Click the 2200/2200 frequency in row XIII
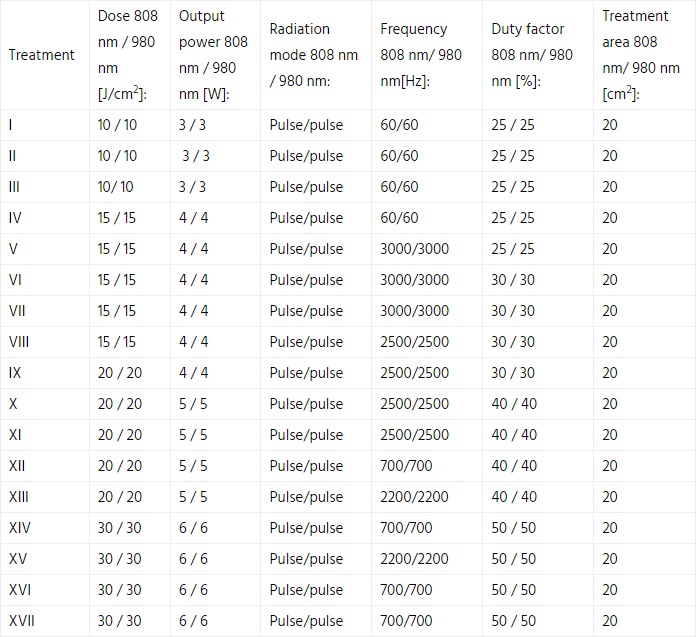Screen dimensions: 696x637 (415, 497)
